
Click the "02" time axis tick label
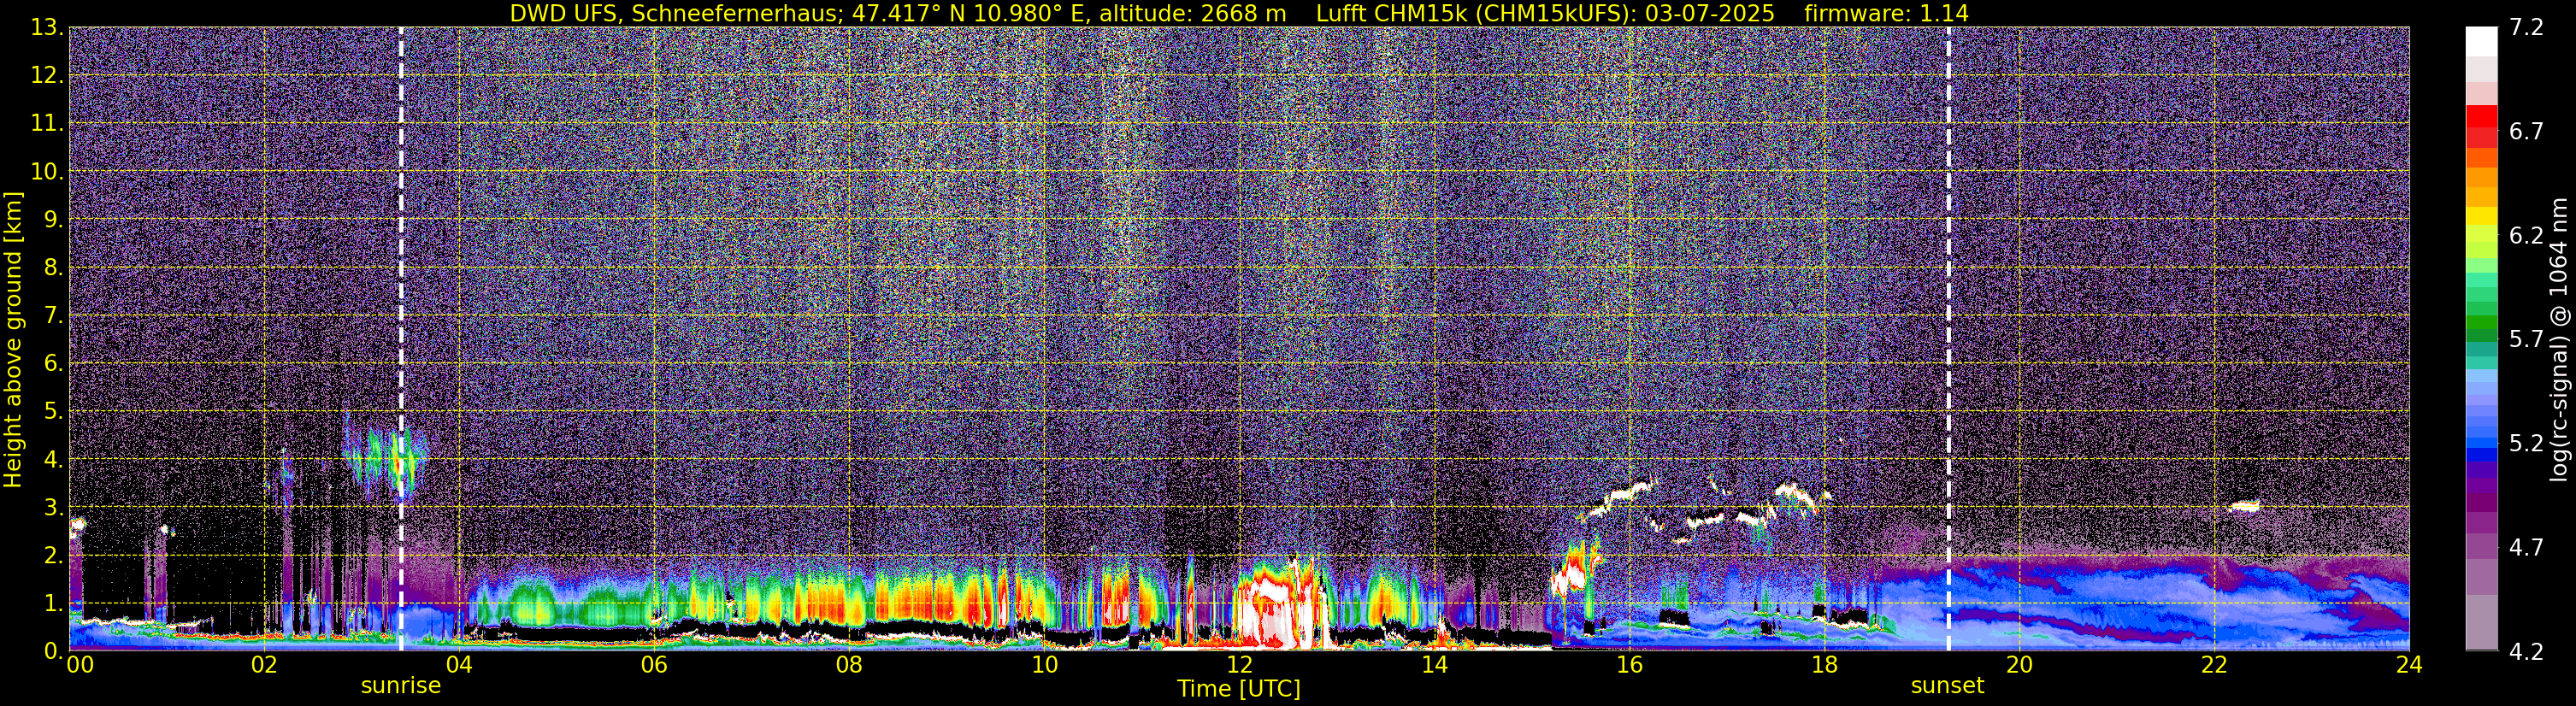(x=264, y=664)
